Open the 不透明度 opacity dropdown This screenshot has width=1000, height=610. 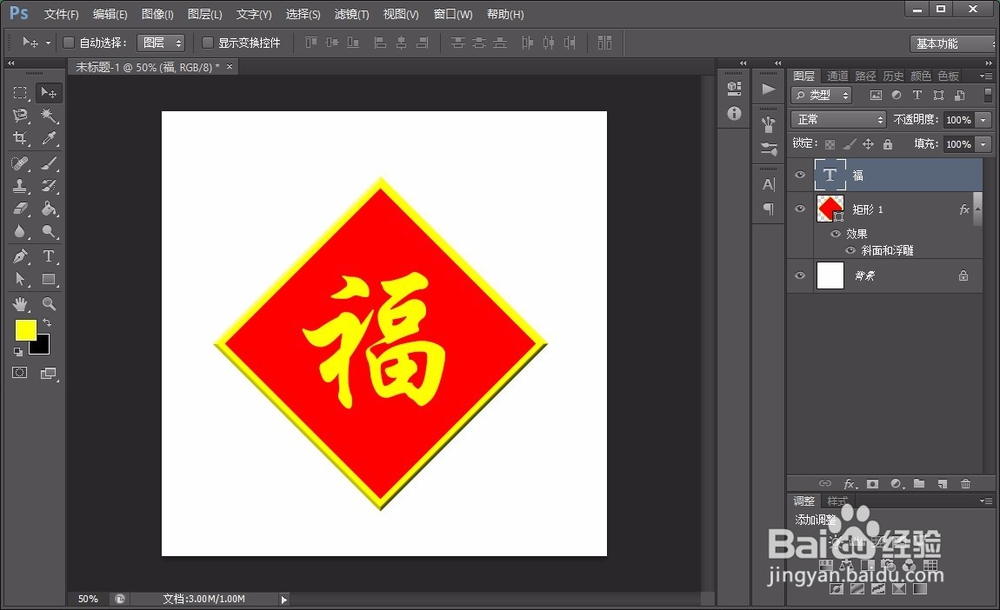[983, 118]
